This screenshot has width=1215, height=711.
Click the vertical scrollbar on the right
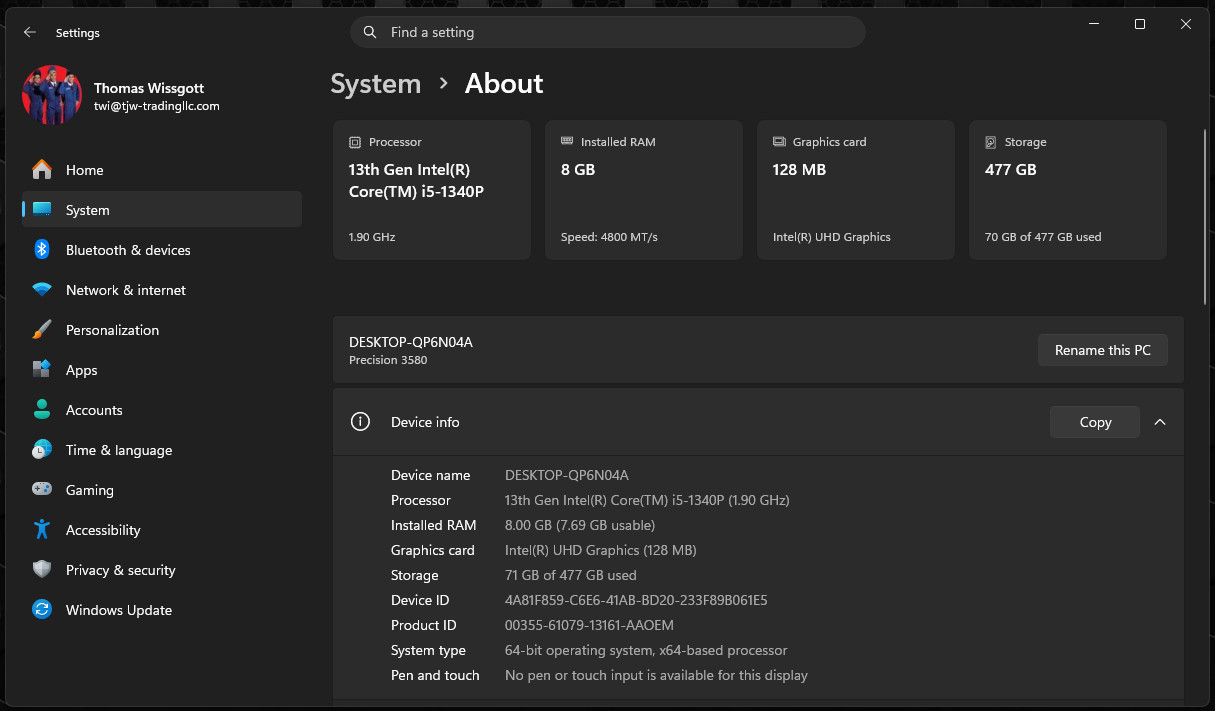coord(1206,215)
